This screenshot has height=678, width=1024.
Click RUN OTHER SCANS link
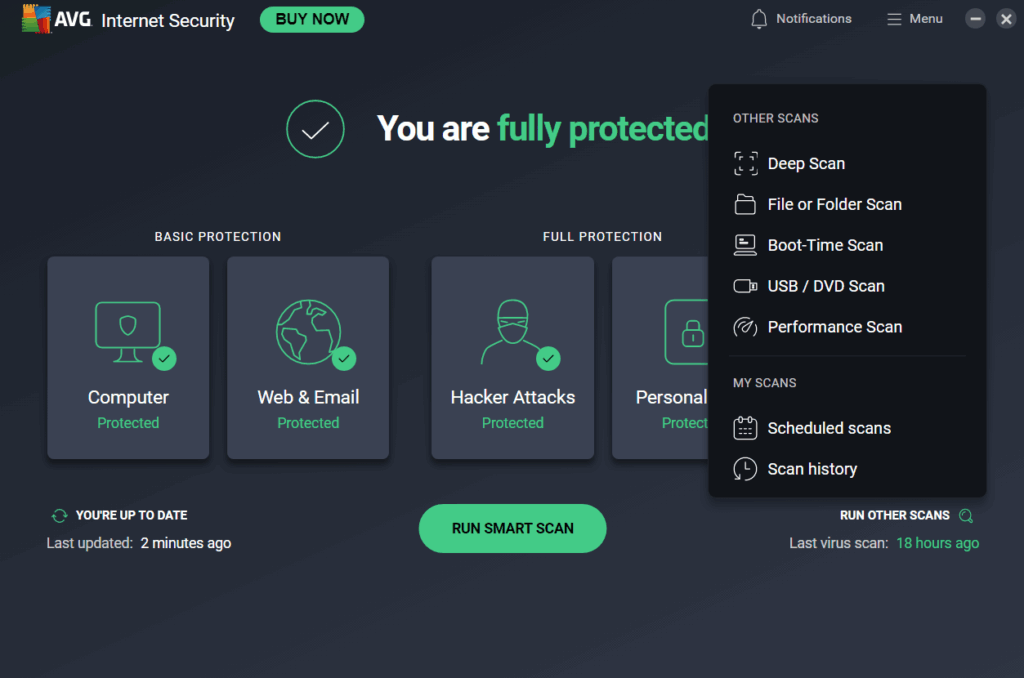click(895, 515)
